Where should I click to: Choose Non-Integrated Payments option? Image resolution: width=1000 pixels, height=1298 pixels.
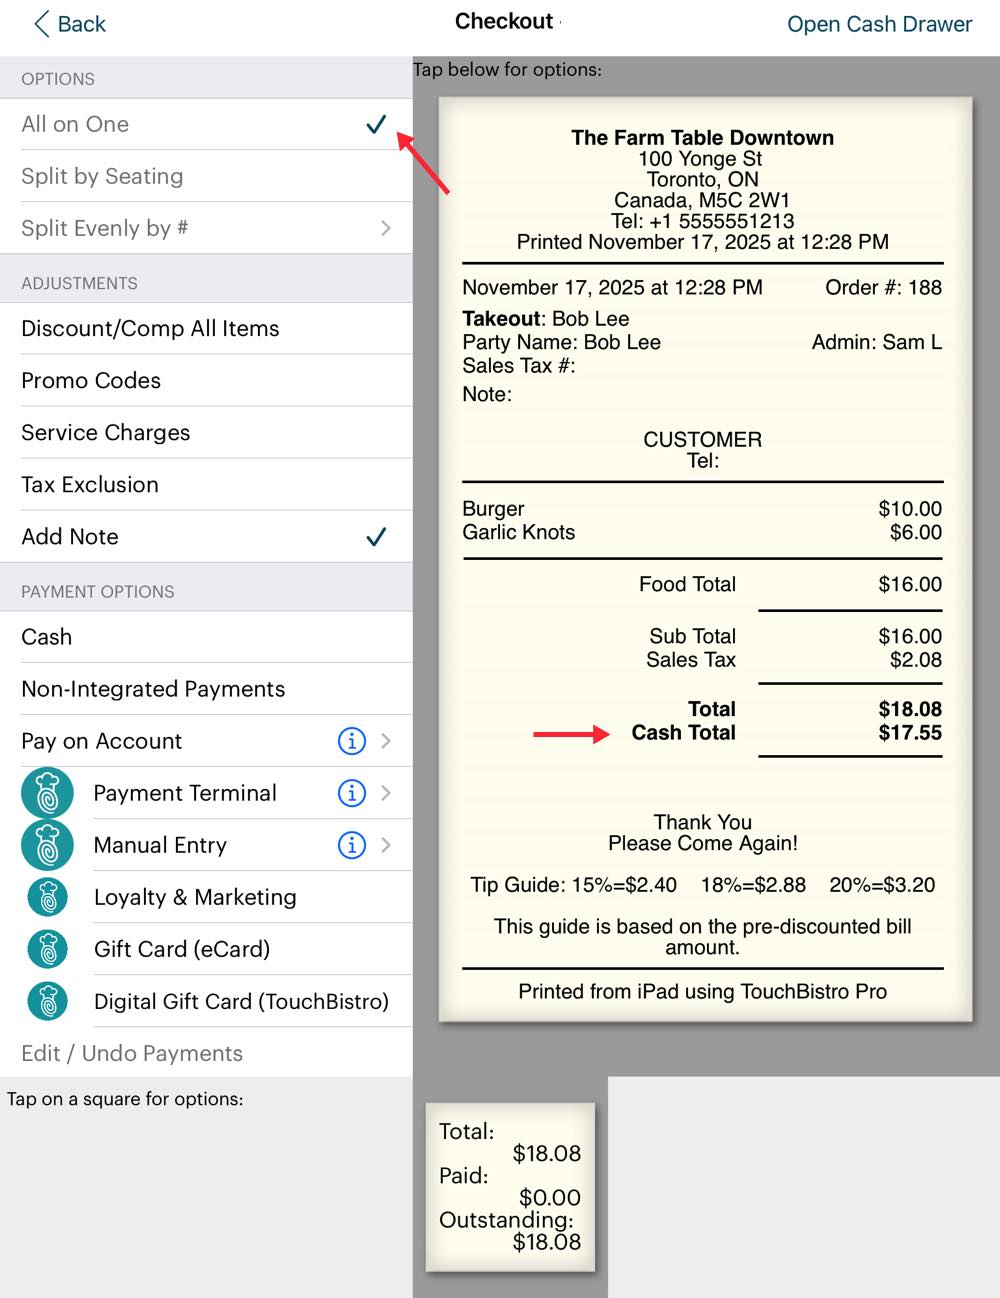pos(206,689)
